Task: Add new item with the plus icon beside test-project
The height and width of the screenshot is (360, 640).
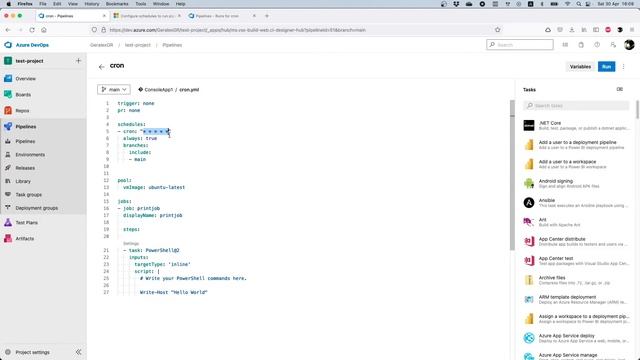Action: pos(78,61)
